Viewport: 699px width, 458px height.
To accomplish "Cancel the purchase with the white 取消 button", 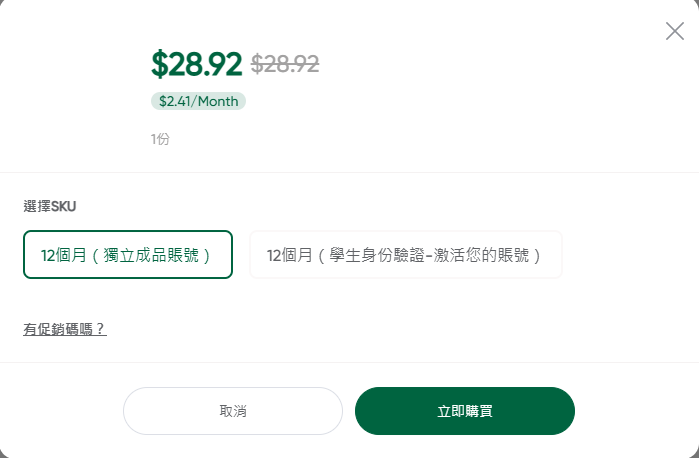I will click(x=233, y=411).
